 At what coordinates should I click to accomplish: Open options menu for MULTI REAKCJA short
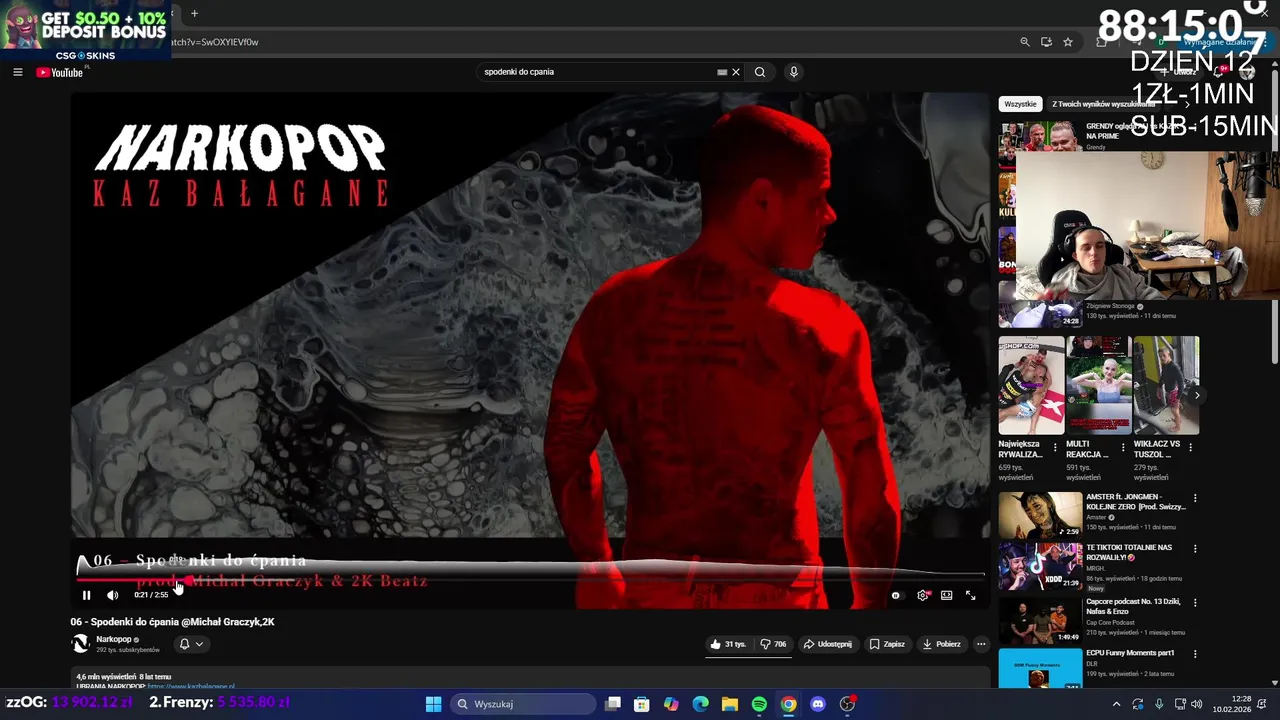(1122, 447)
